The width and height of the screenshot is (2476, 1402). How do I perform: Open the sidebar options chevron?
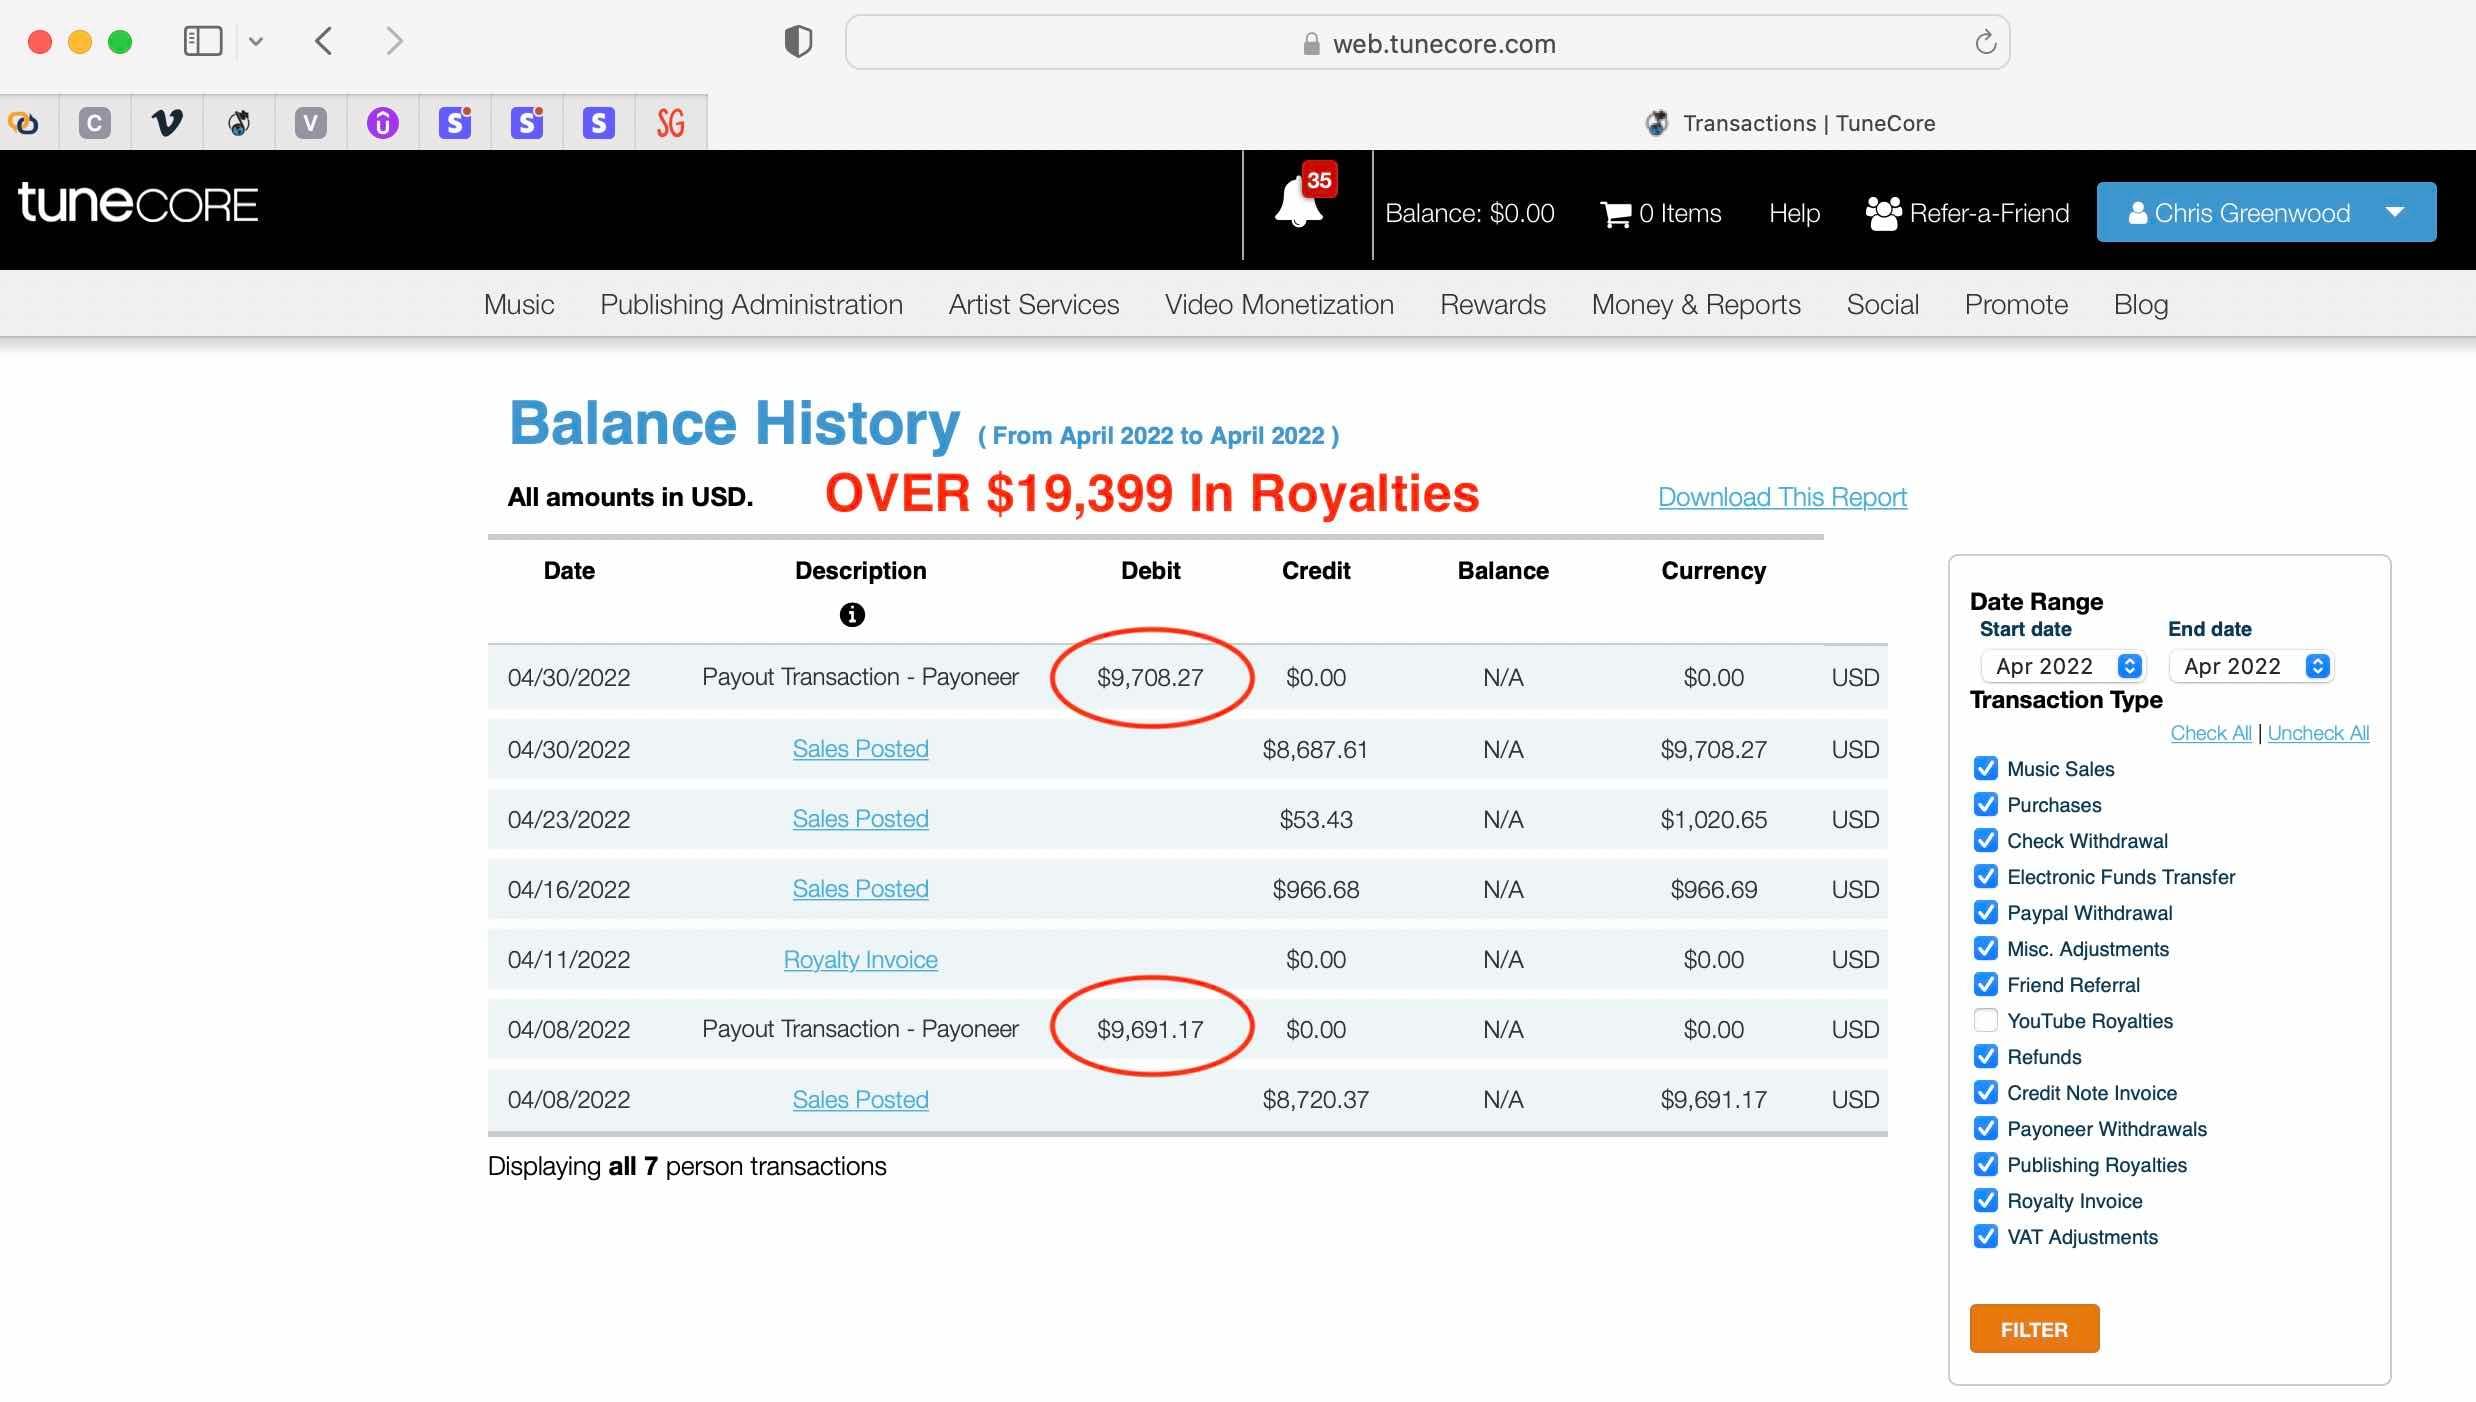256,41
